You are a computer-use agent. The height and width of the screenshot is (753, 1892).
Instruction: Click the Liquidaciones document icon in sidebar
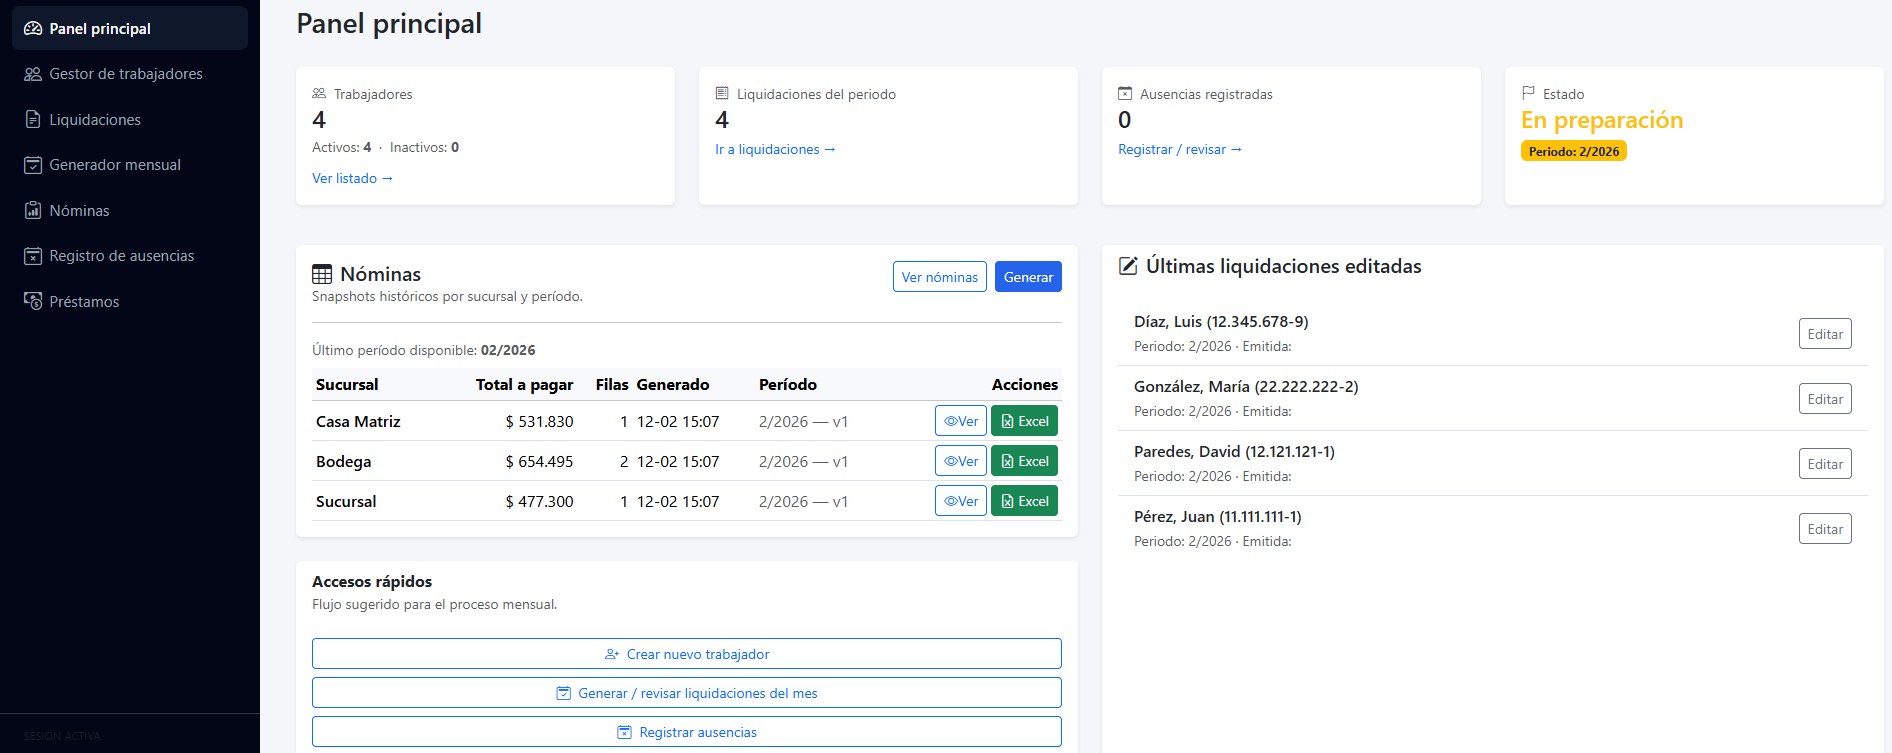click(x=33, y=120)
